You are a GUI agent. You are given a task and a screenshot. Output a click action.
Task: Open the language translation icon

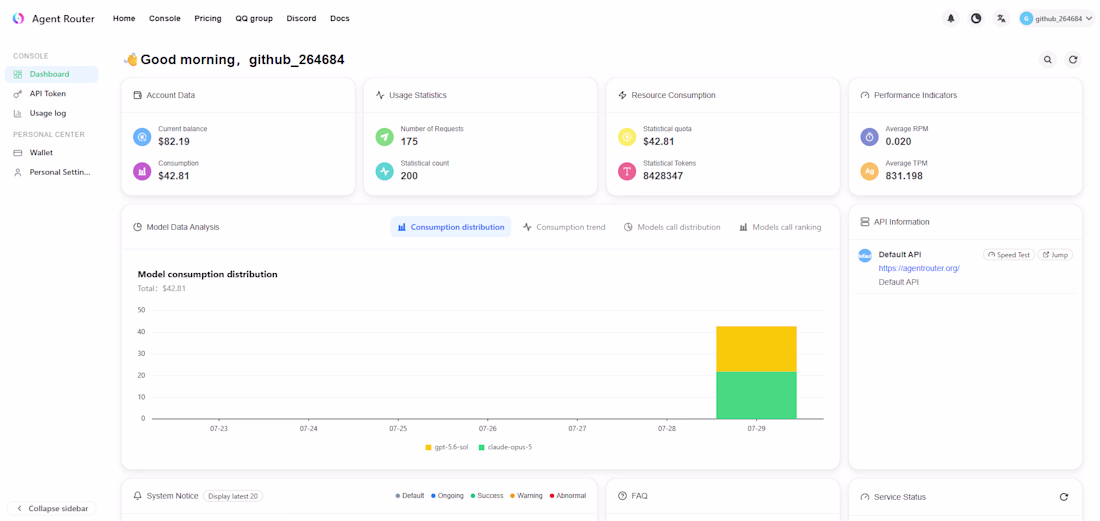(x=1001, y=19)
